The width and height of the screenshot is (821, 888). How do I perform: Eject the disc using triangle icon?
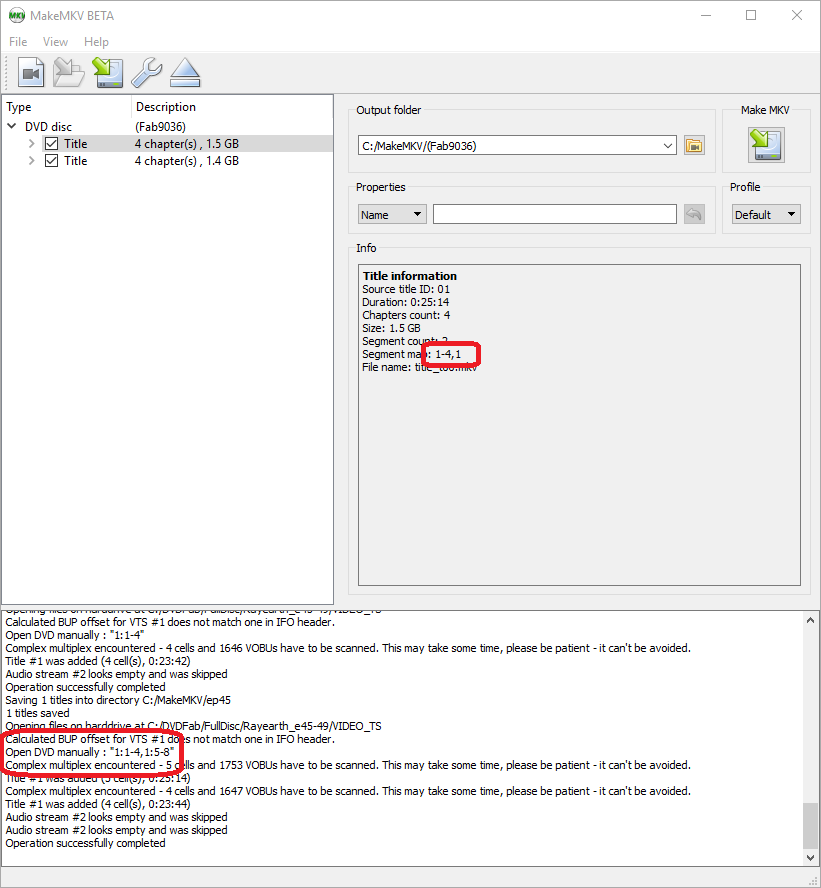[185, 72]
